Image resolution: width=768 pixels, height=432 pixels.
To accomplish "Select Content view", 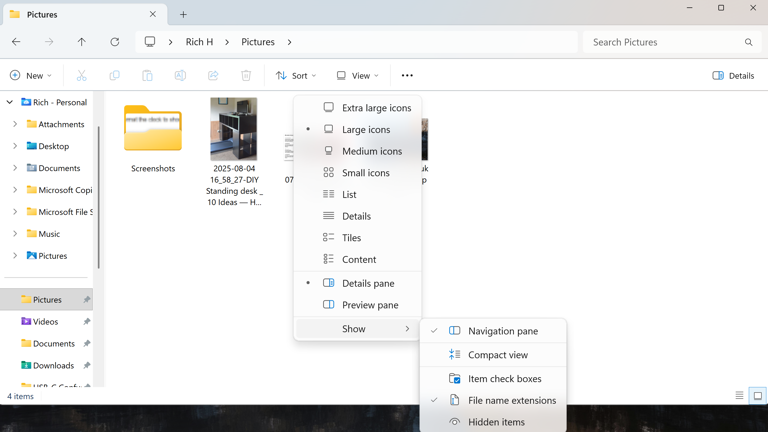I will [x=358, y=259].
